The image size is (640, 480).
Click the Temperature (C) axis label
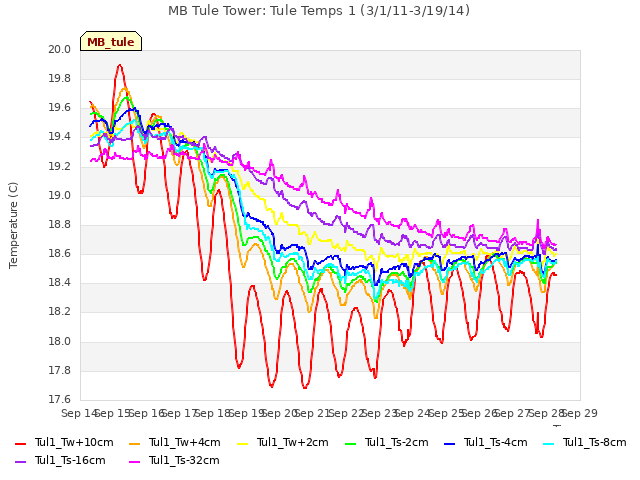click(13, 225)
